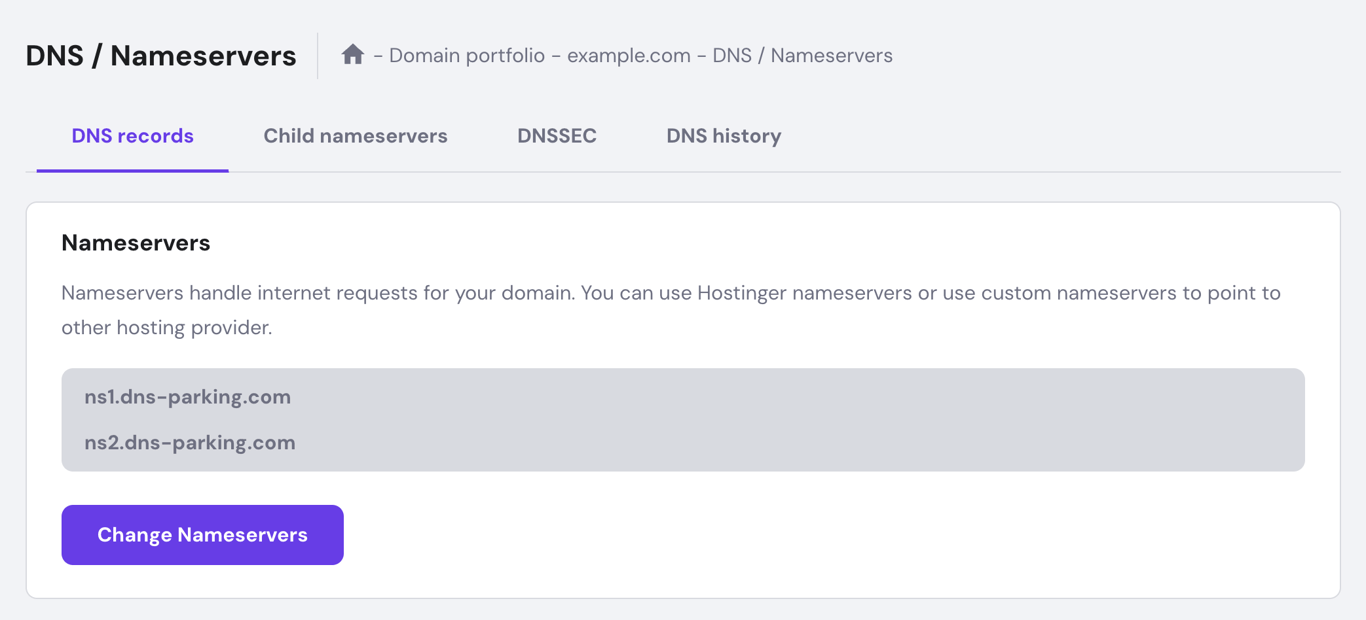Open the DNSSEC tab
The width and height of the screenshot is (1366, 620).
click(556, 135)
